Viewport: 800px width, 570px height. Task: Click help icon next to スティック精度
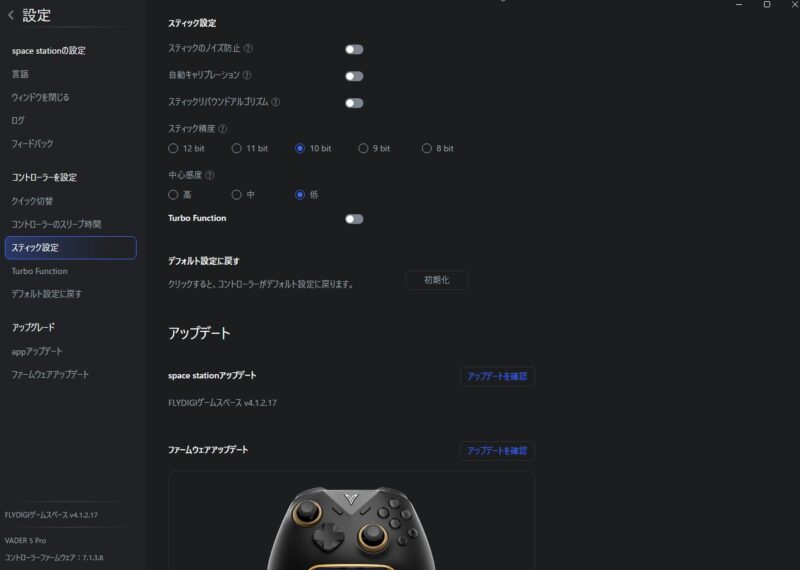point(222,129)
